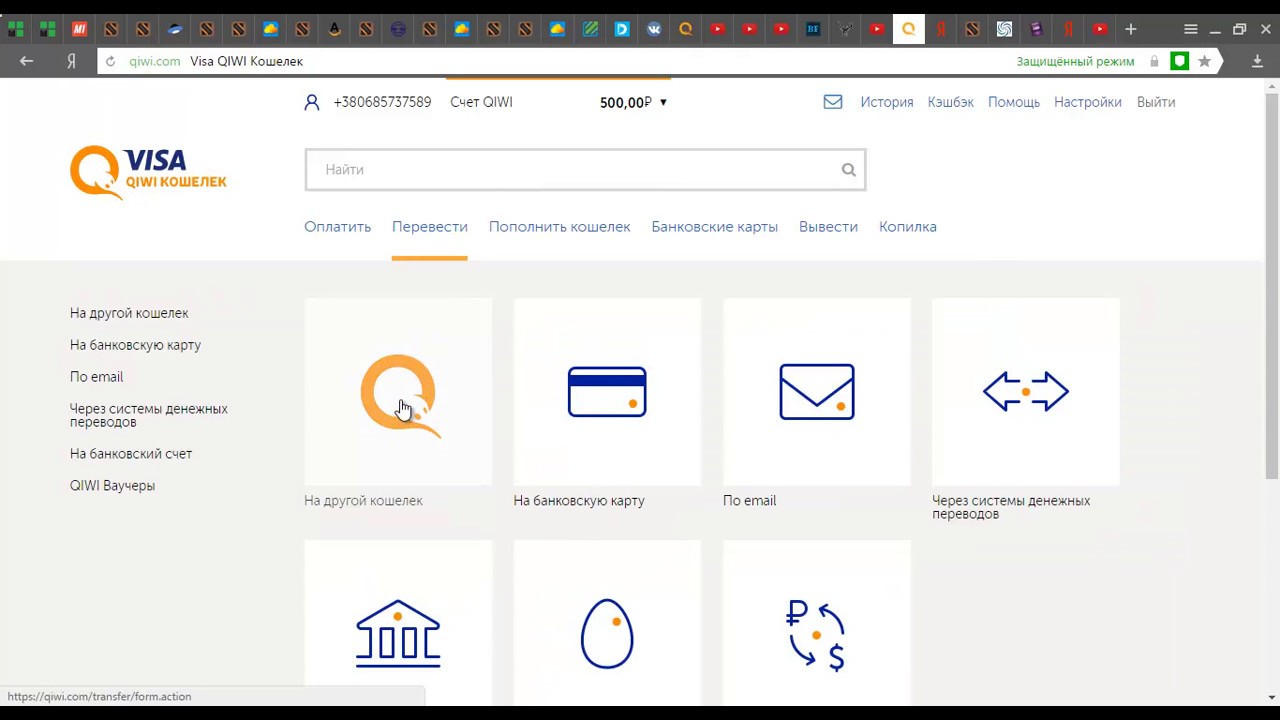This screenshot has width=1280, height=720.
Task: Click the search magnifier icon
Action: coord(848,170)
